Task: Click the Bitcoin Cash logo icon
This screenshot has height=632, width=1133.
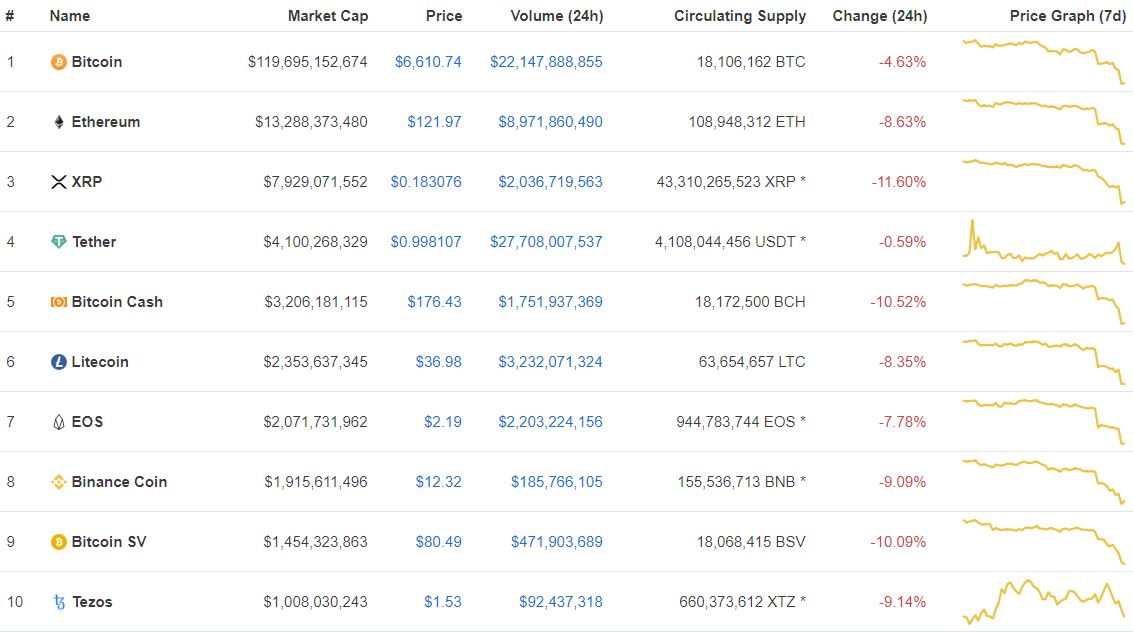Action: [x=59, y=302]
